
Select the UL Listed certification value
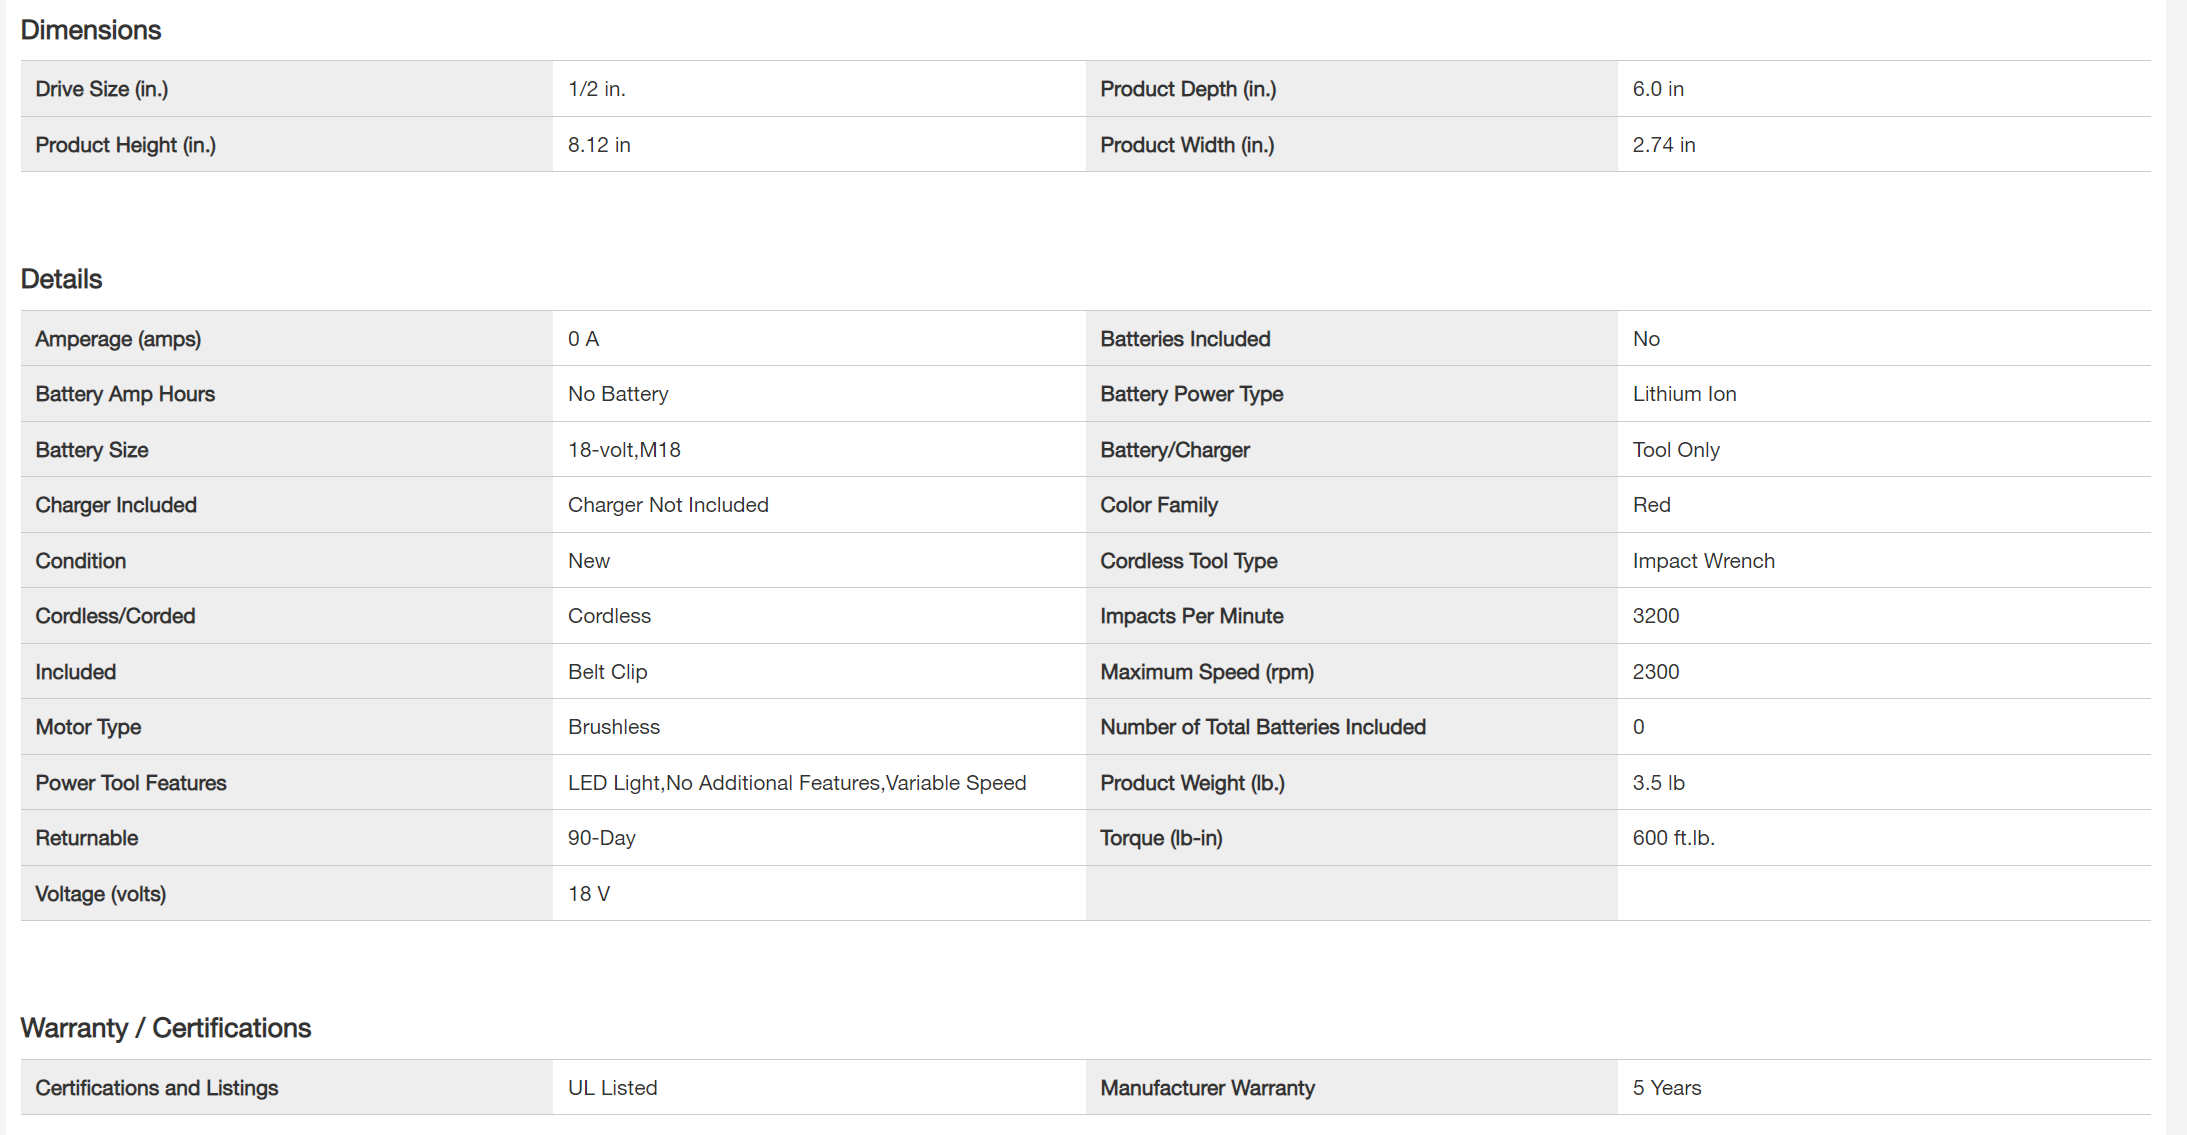pyautogui.click(x=612, y=1088)
